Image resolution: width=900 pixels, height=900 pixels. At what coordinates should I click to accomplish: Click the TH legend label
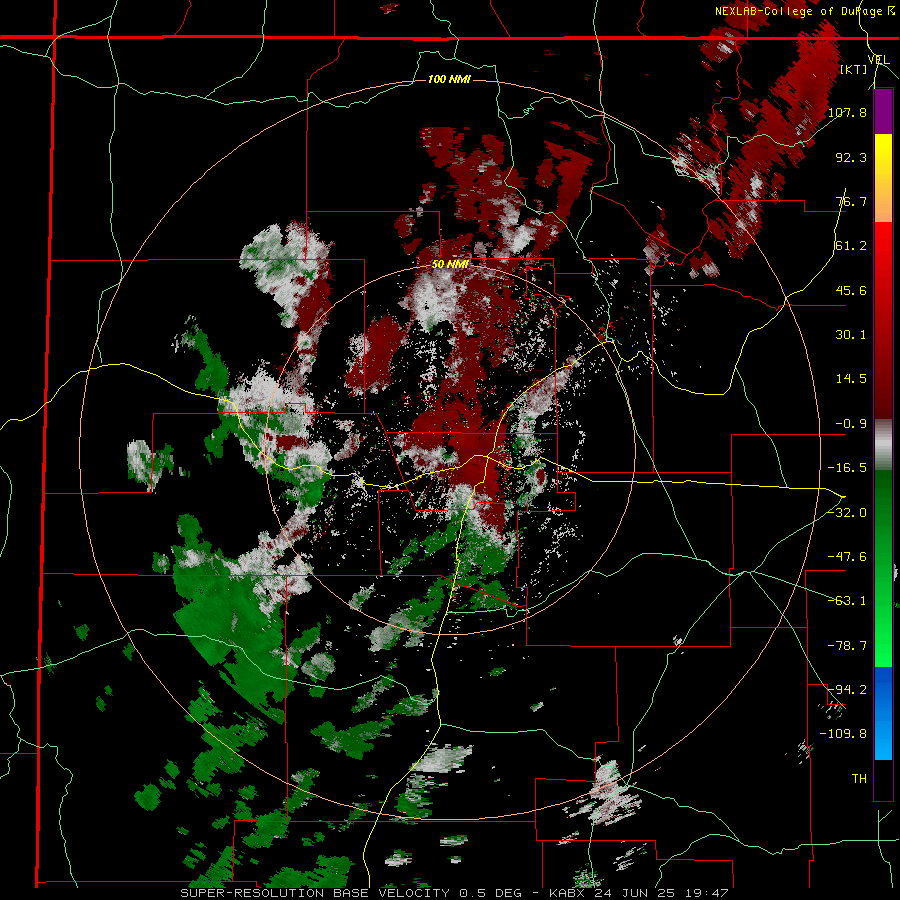(x=859, y=778)
